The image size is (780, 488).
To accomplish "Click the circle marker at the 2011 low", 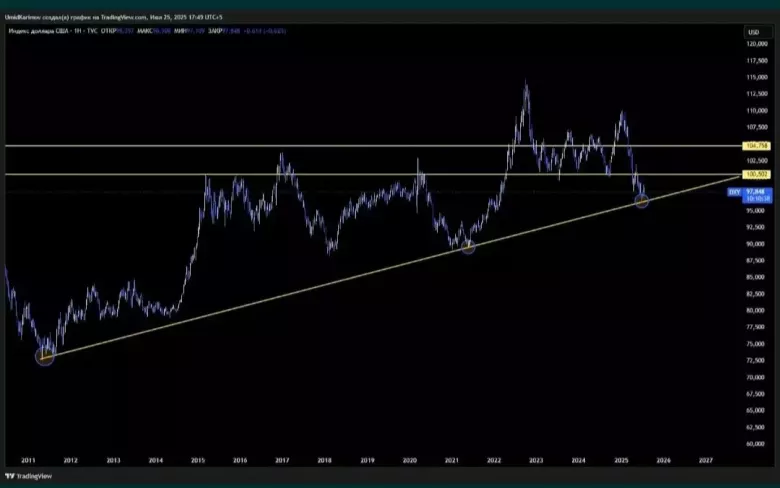I will point(44,355).
